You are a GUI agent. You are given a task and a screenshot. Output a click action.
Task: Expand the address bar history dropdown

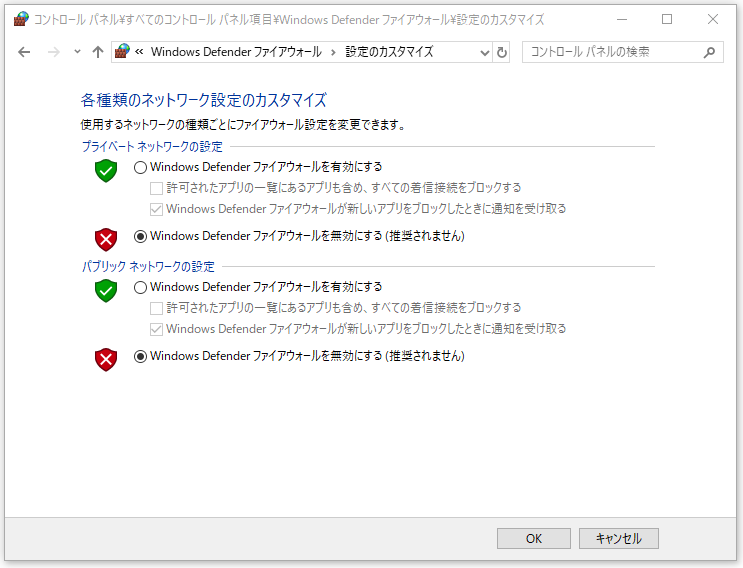[x=484, y=53]
